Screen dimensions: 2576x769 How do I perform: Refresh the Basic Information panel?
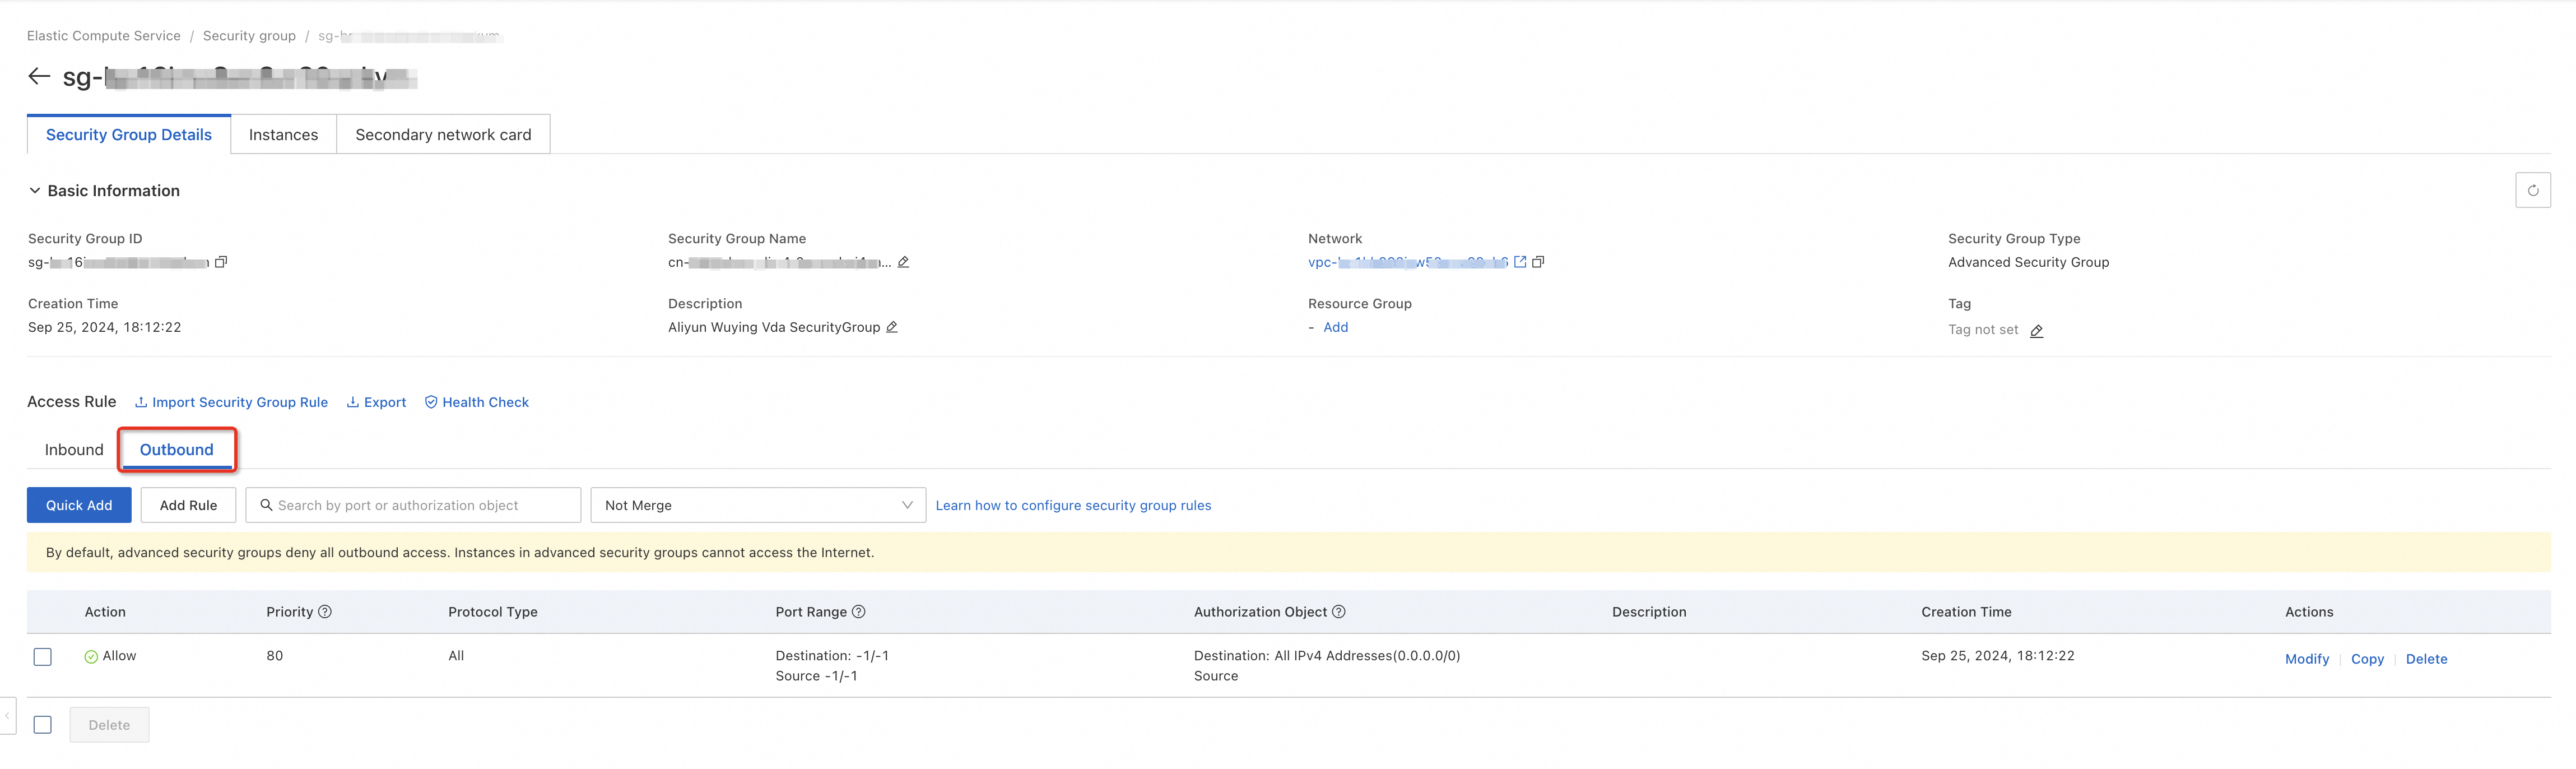(2532, 190)
